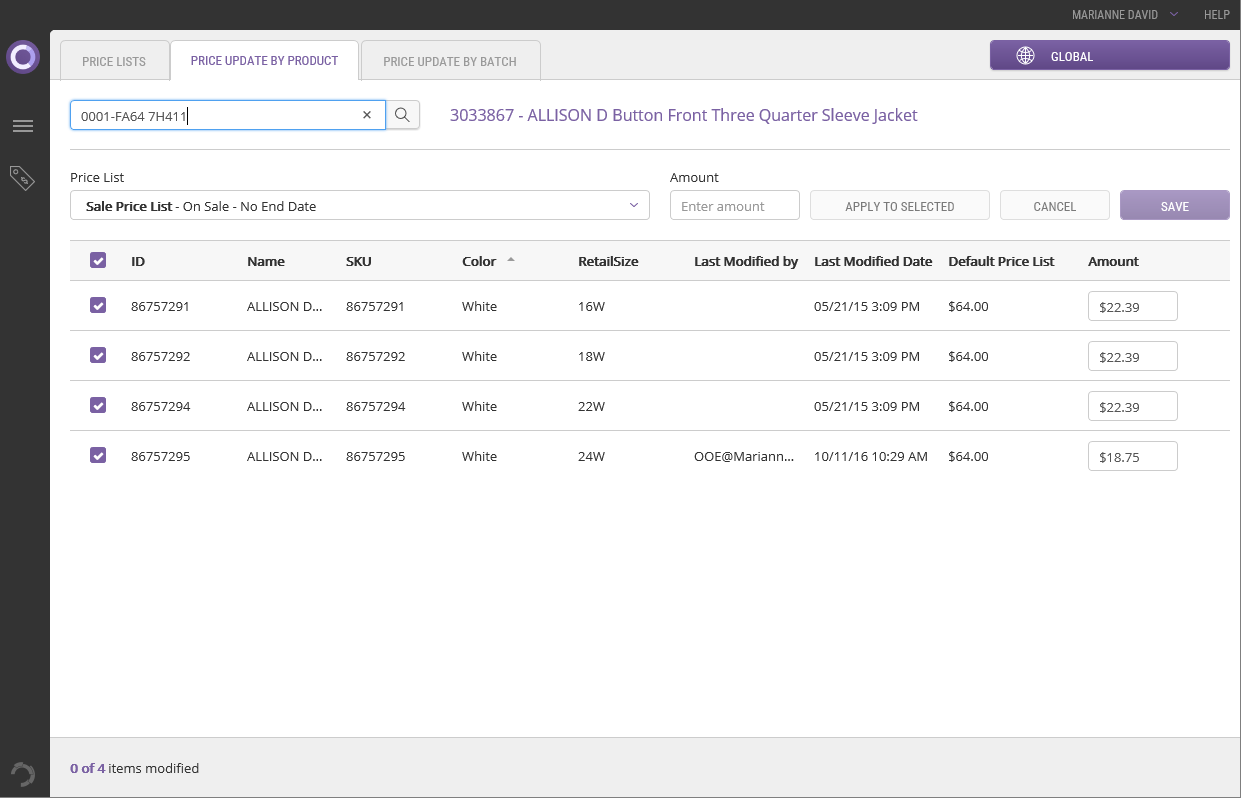1241x798 pixels.
Task: Click Apply To Selected button
Action: coord(899,206)
